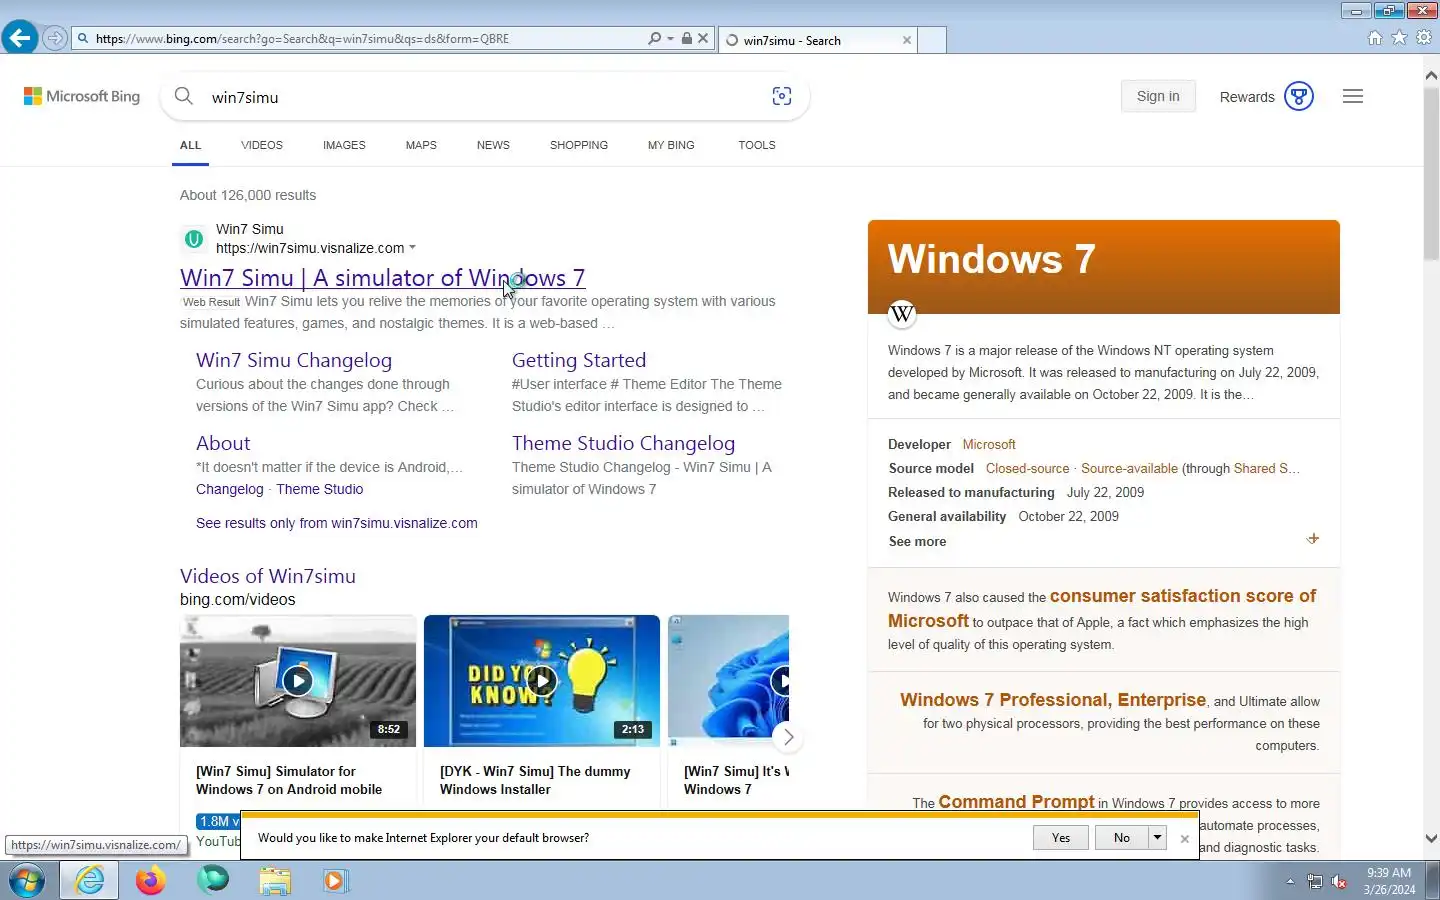1440x900 pixels.
Task: Open the TOOLS tab
Action: 757,145
